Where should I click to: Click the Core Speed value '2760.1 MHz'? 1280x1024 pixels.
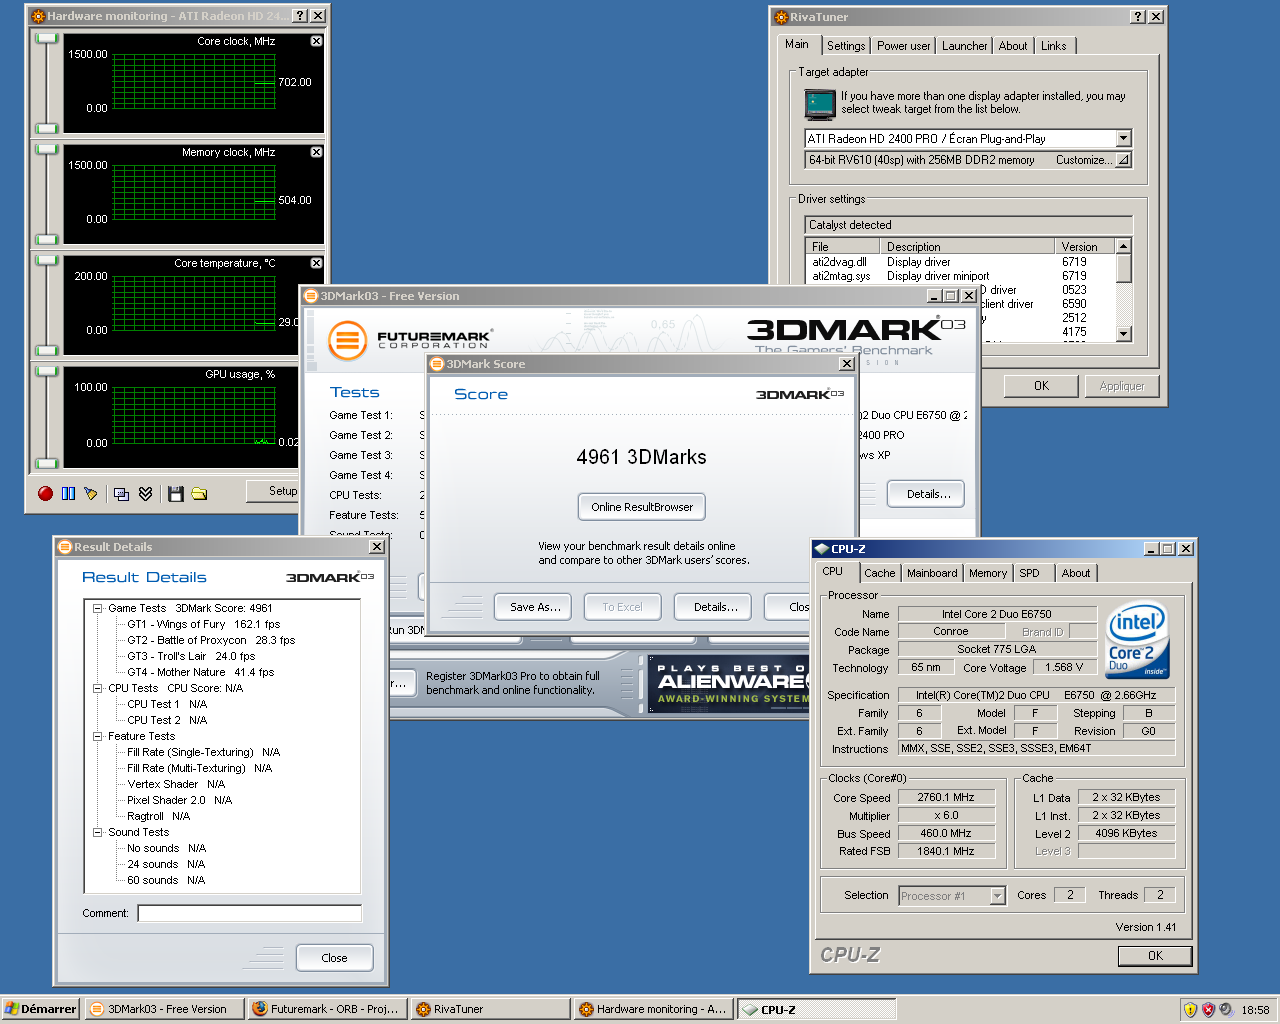pyautogui.click(x=946, y=797)
